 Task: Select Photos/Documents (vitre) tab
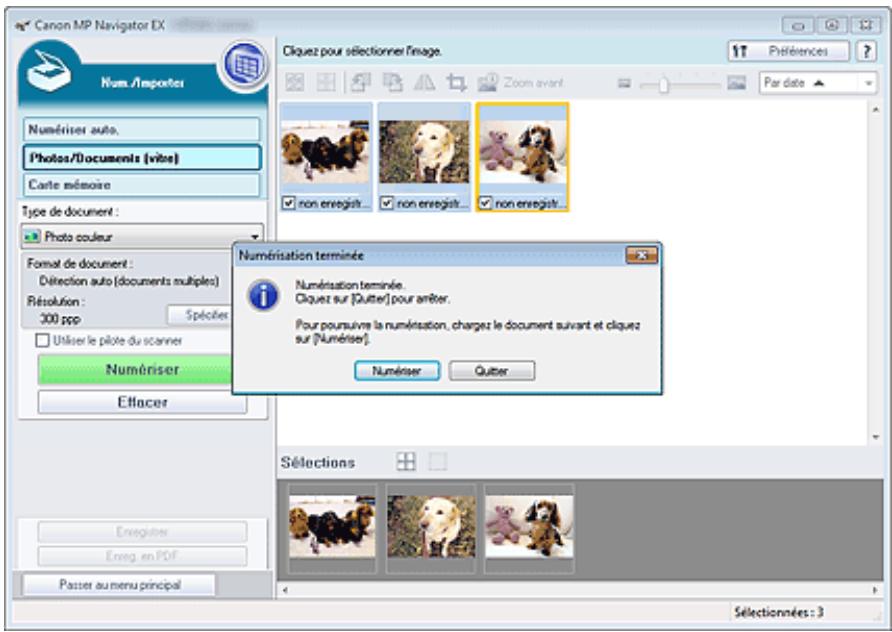point(142,158)
